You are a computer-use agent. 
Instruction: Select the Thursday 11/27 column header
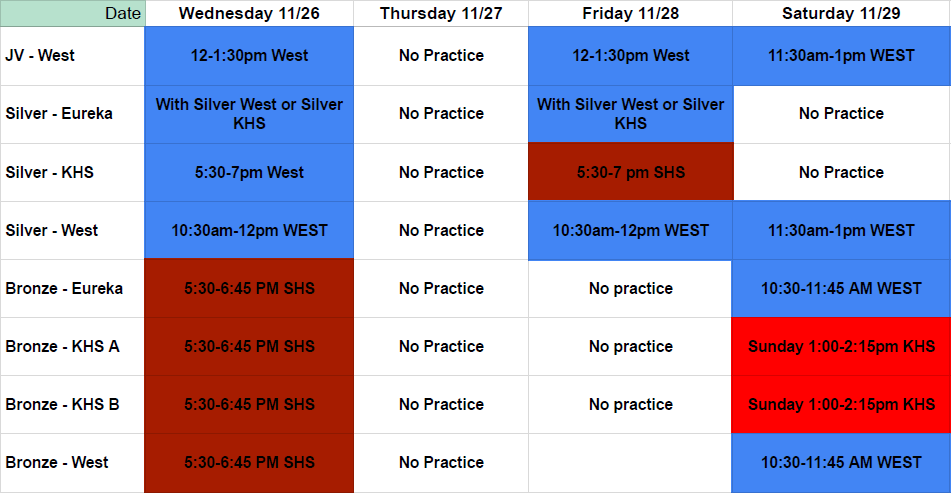pyautogui.click(x=441, y=13)
